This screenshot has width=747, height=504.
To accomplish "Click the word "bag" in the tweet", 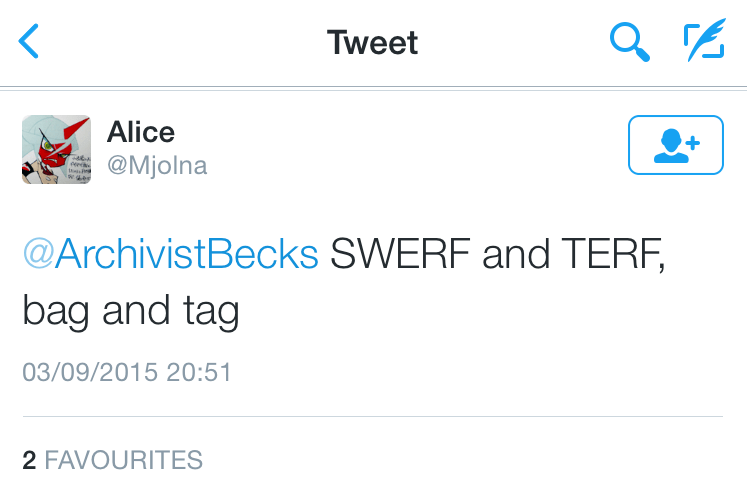I will (56, 312).
